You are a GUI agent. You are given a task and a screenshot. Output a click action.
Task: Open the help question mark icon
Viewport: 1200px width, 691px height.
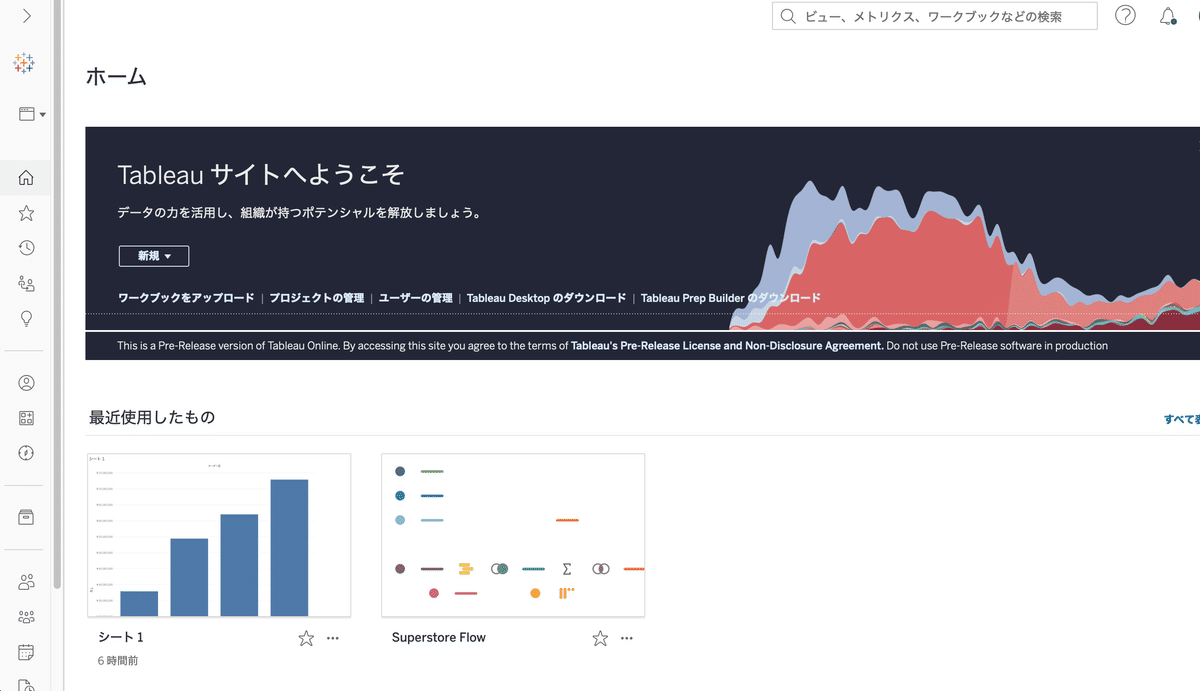pos(1125,16)
